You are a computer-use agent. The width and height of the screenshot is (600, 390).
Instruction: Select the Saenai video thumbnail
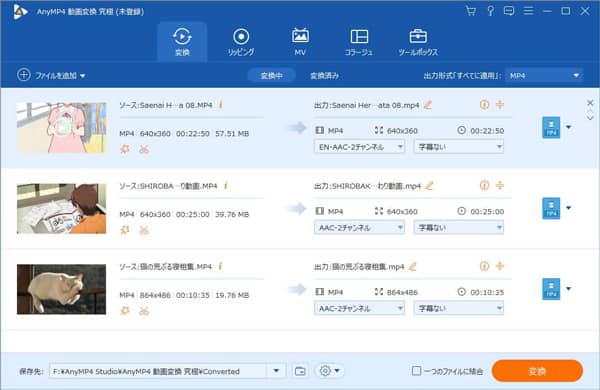click(x=61, y=128)
